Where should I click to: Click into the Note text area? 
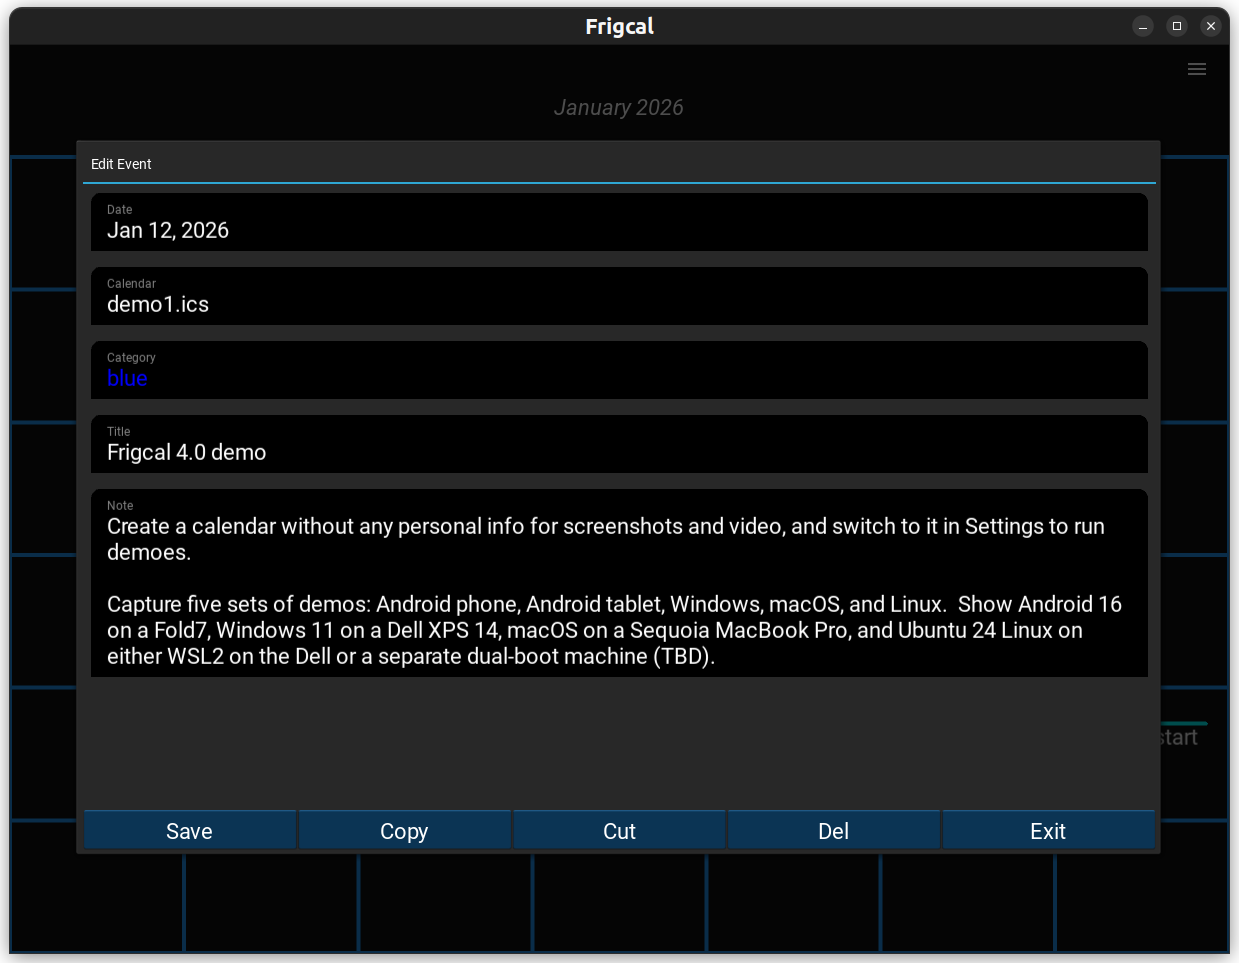619,583
